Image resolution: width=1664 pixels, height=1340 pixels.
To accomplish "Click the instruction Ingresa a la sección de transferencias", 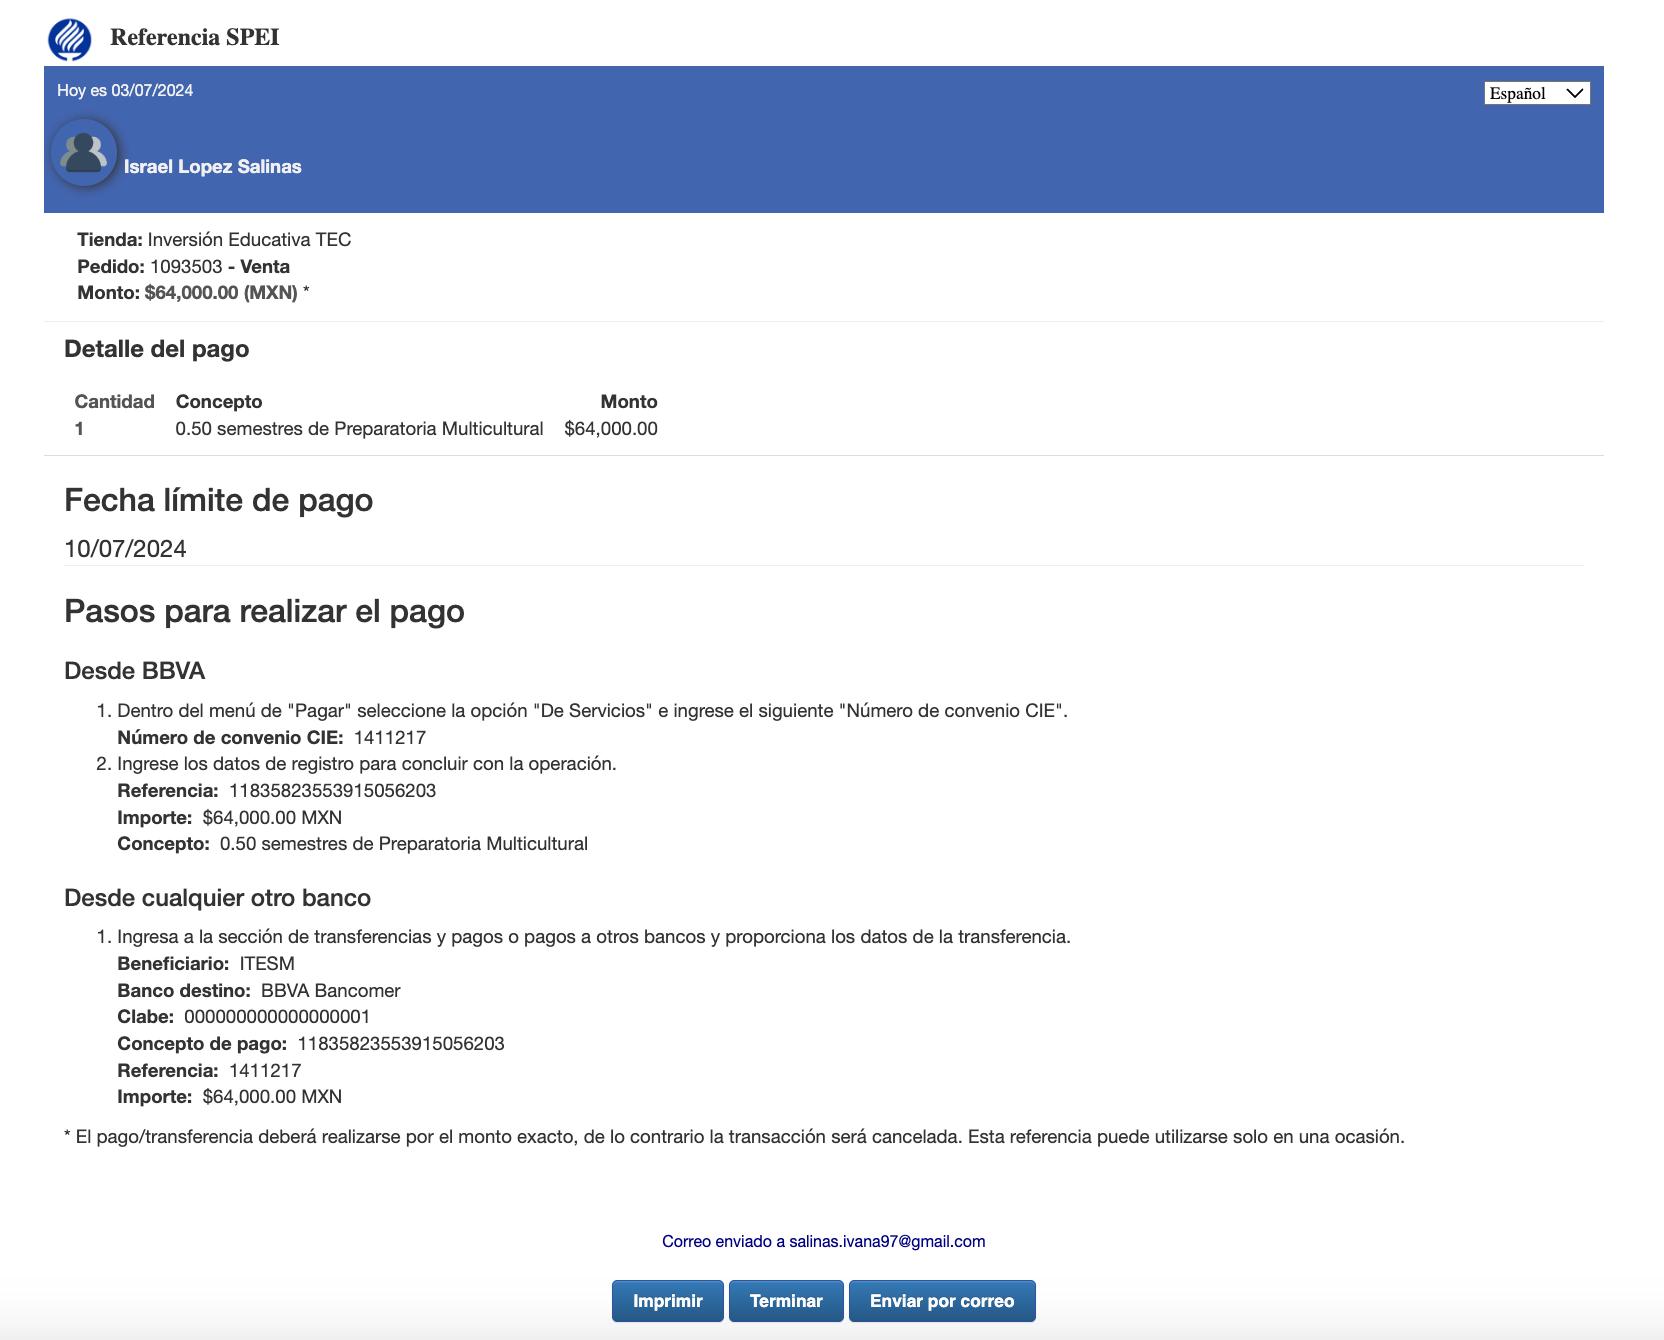I will (x=594, y=937).
